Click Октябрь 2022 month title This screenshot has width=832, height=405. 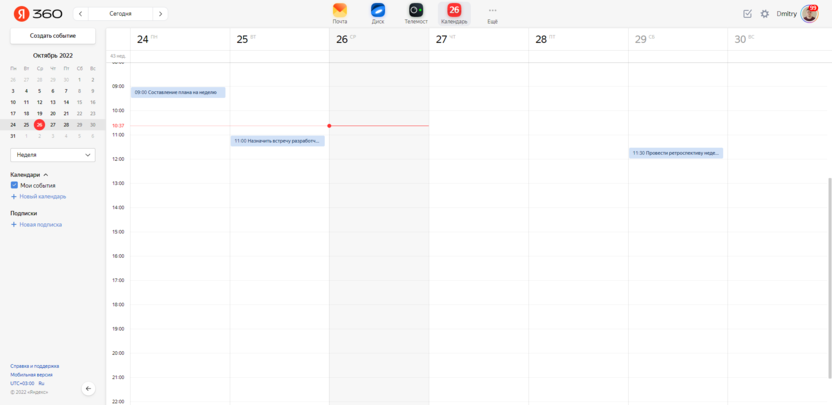pos(53,55)
